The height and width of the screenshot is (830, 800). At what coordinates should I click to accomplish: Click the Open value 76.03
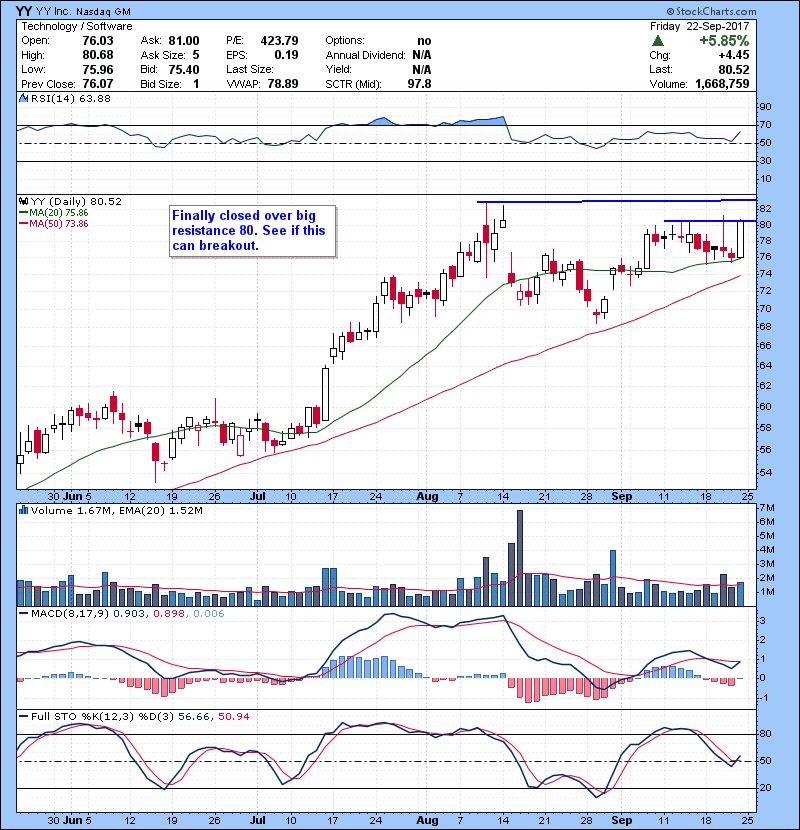pos(98,41)
